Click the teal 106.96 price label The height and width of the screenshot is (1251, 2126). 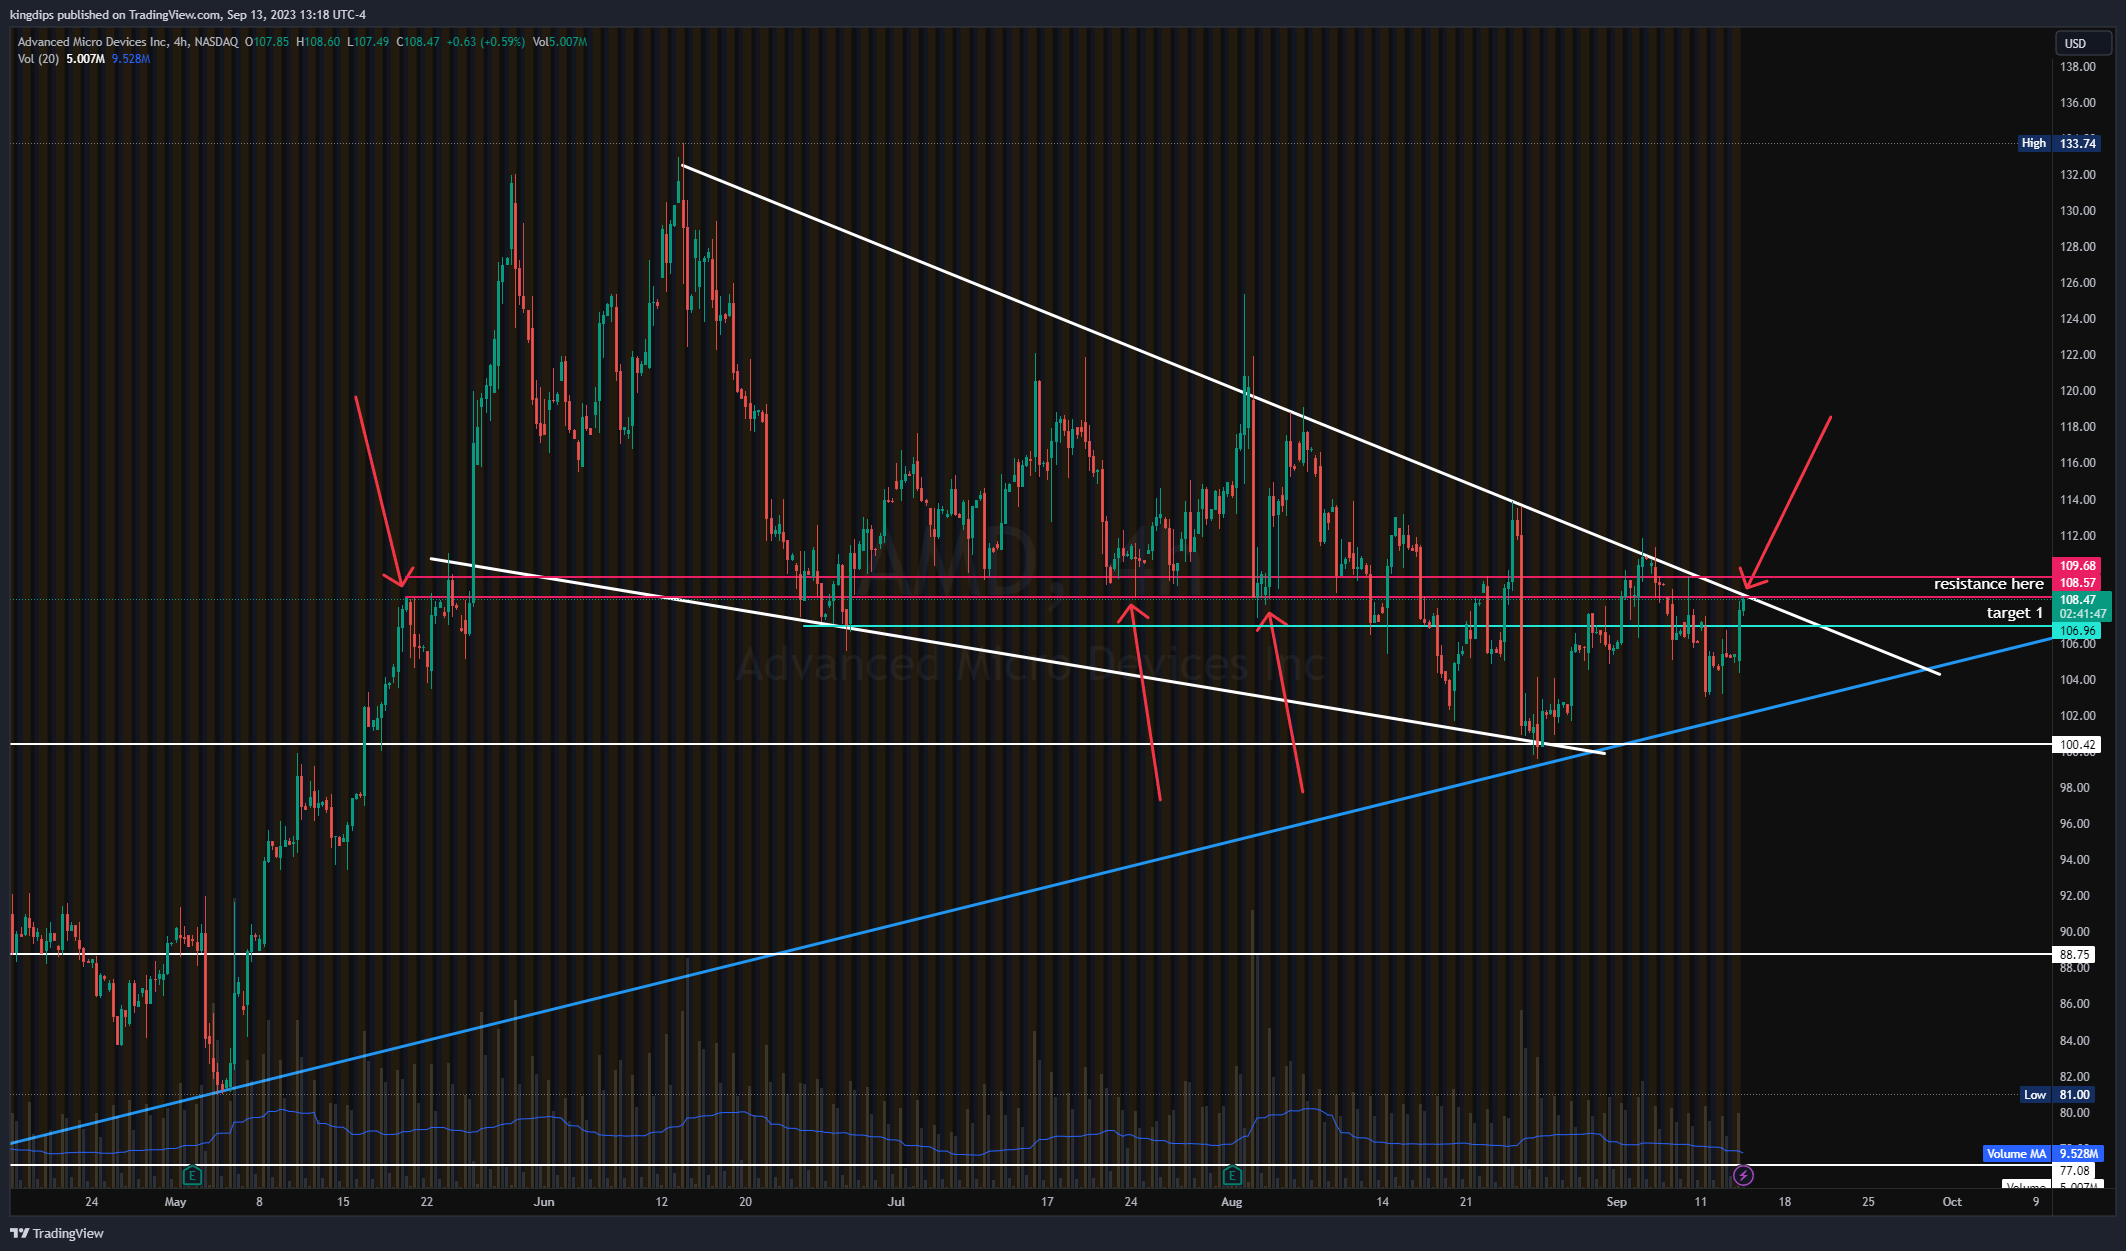click(x=2077, y=631)
